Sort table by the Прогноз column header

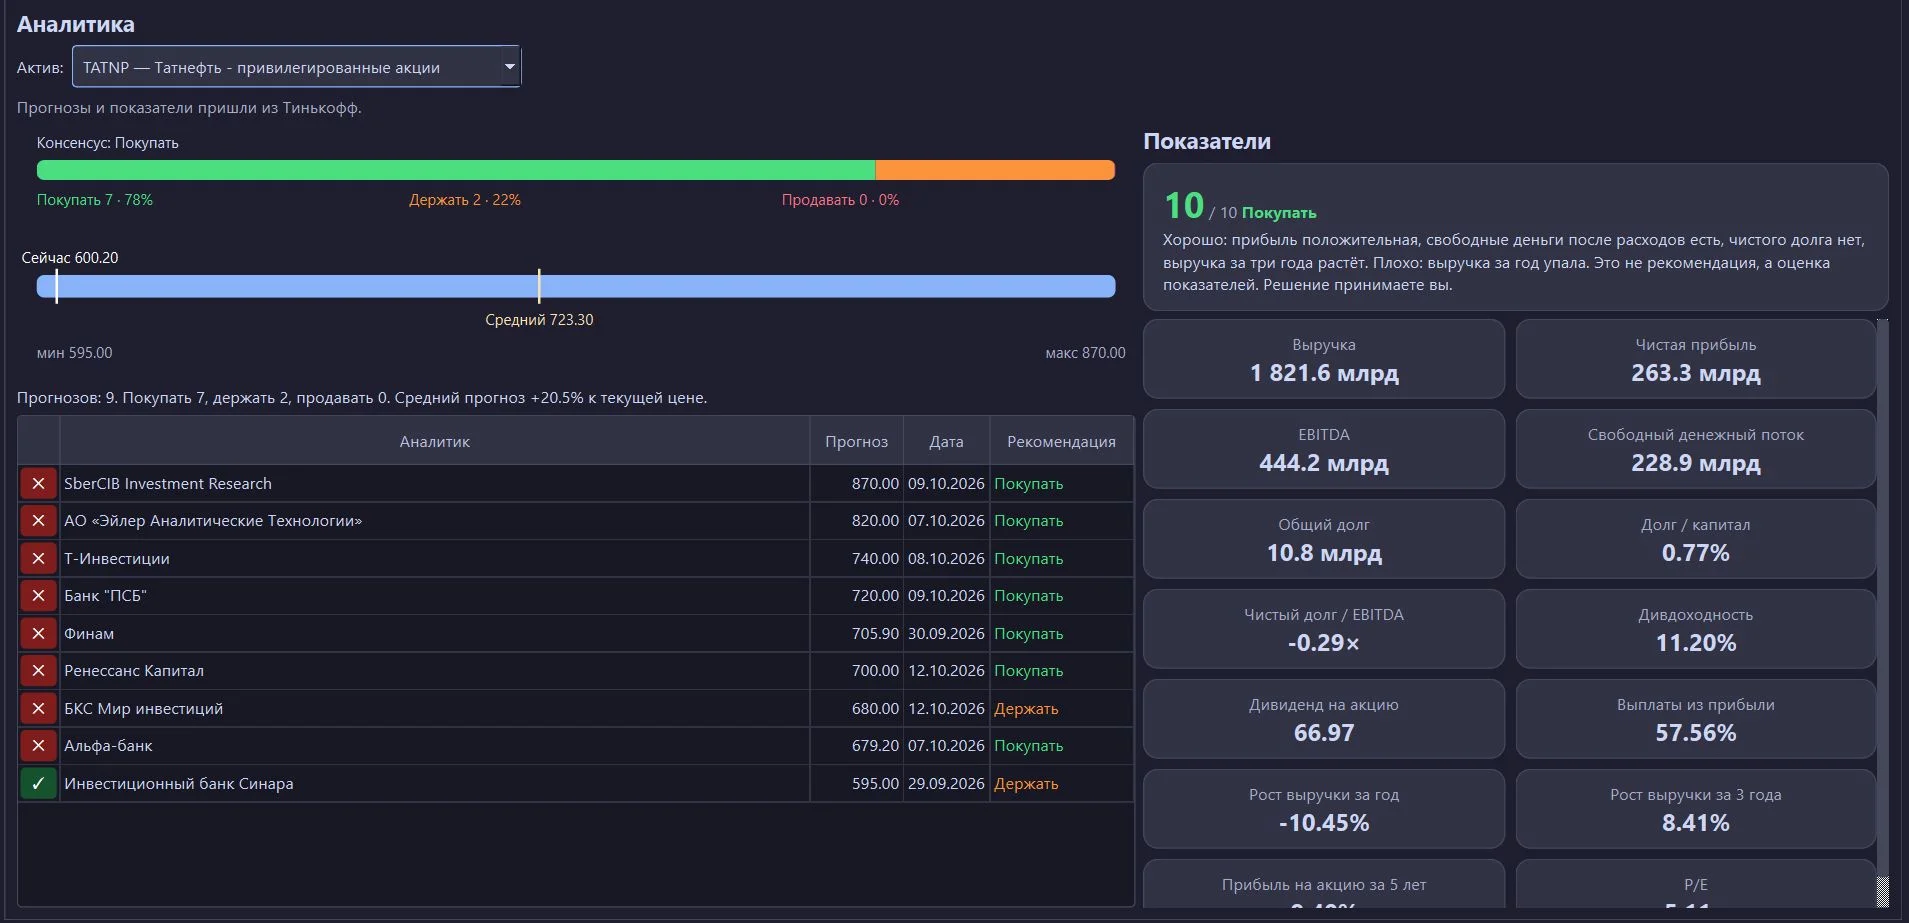point(856,441)
